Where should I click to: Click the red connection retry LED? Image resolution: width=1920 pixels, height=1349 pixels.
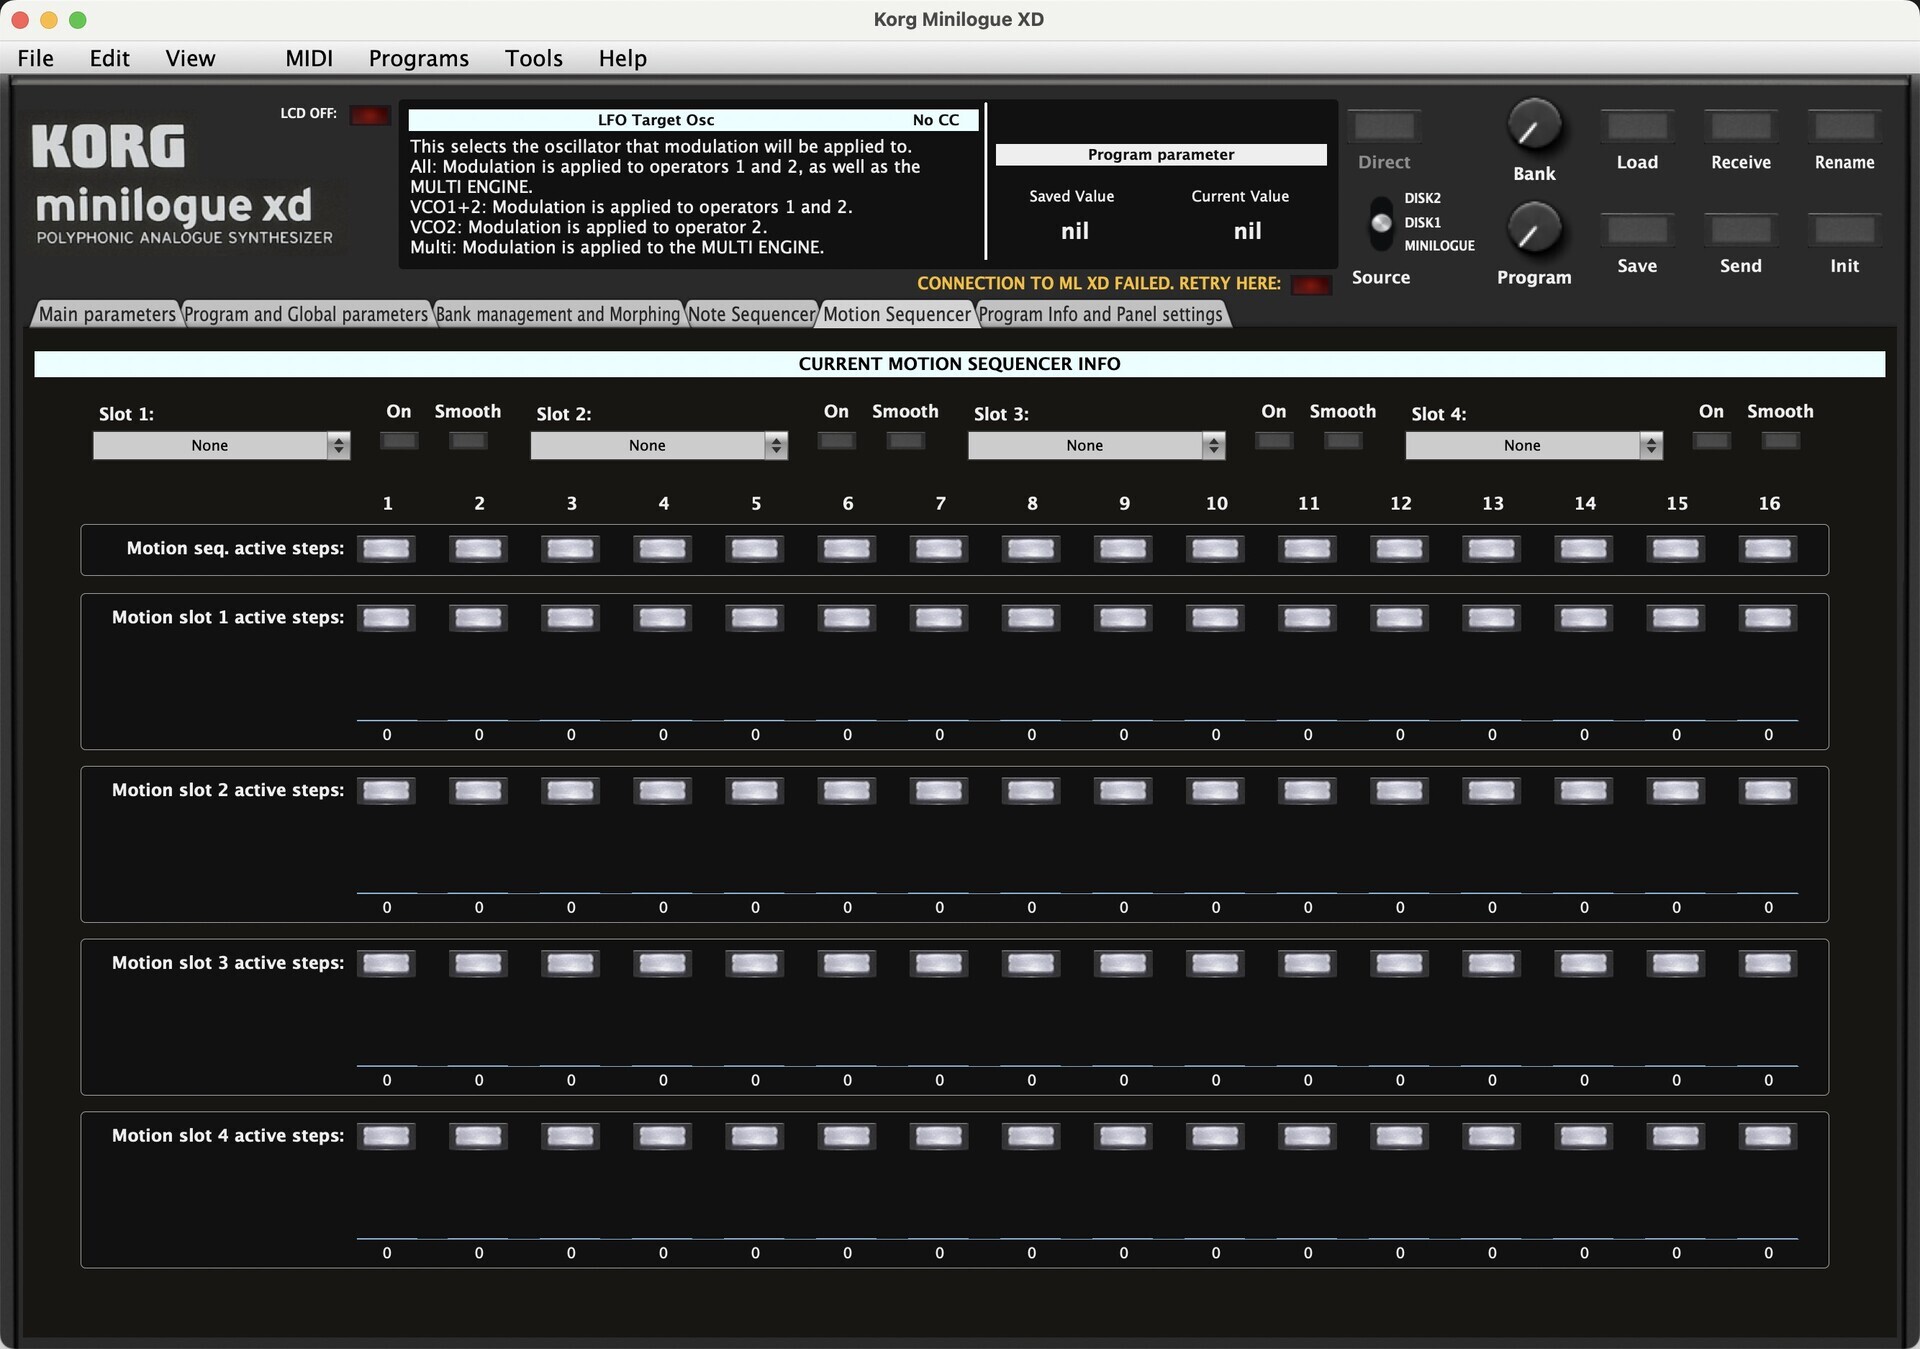(1311, 285)
